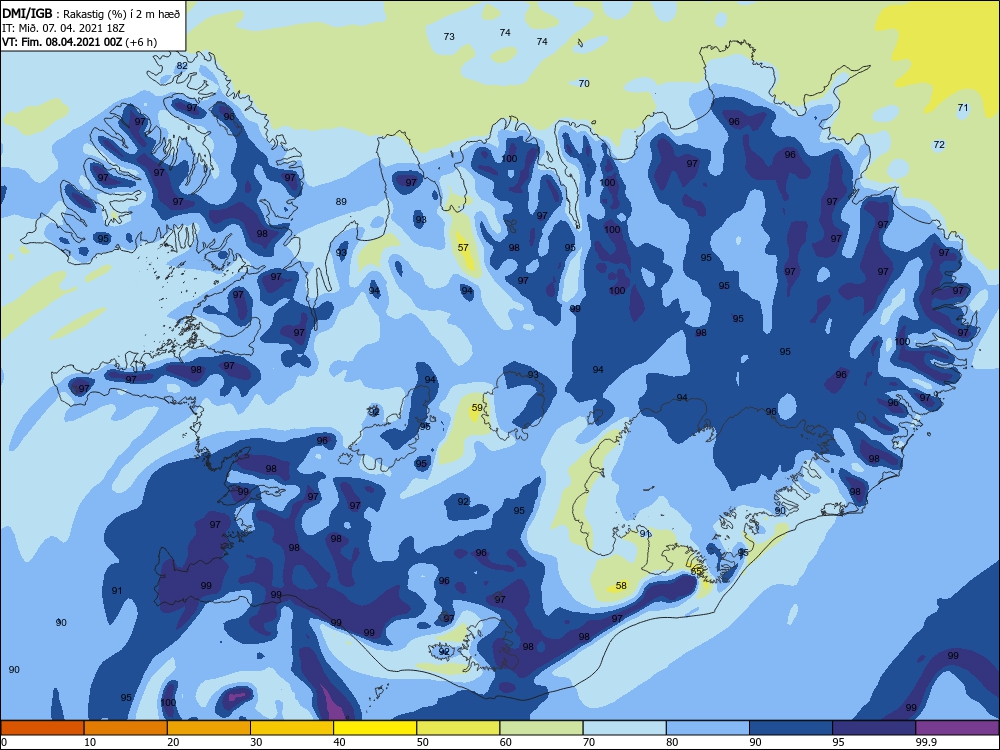Screen dimensions: 1000x750
Task: Click the humidity value '82' on the map
Action: [x=182, y=66]
